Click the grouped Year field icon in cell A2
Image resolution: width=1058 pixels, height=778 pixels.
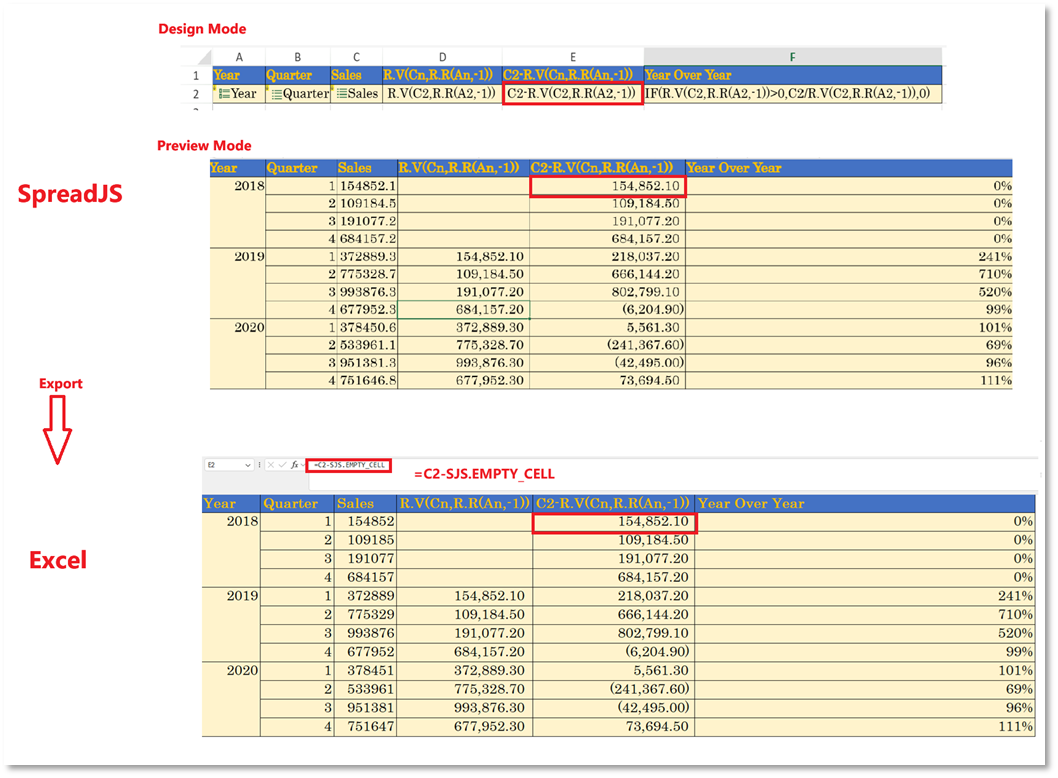223,94
